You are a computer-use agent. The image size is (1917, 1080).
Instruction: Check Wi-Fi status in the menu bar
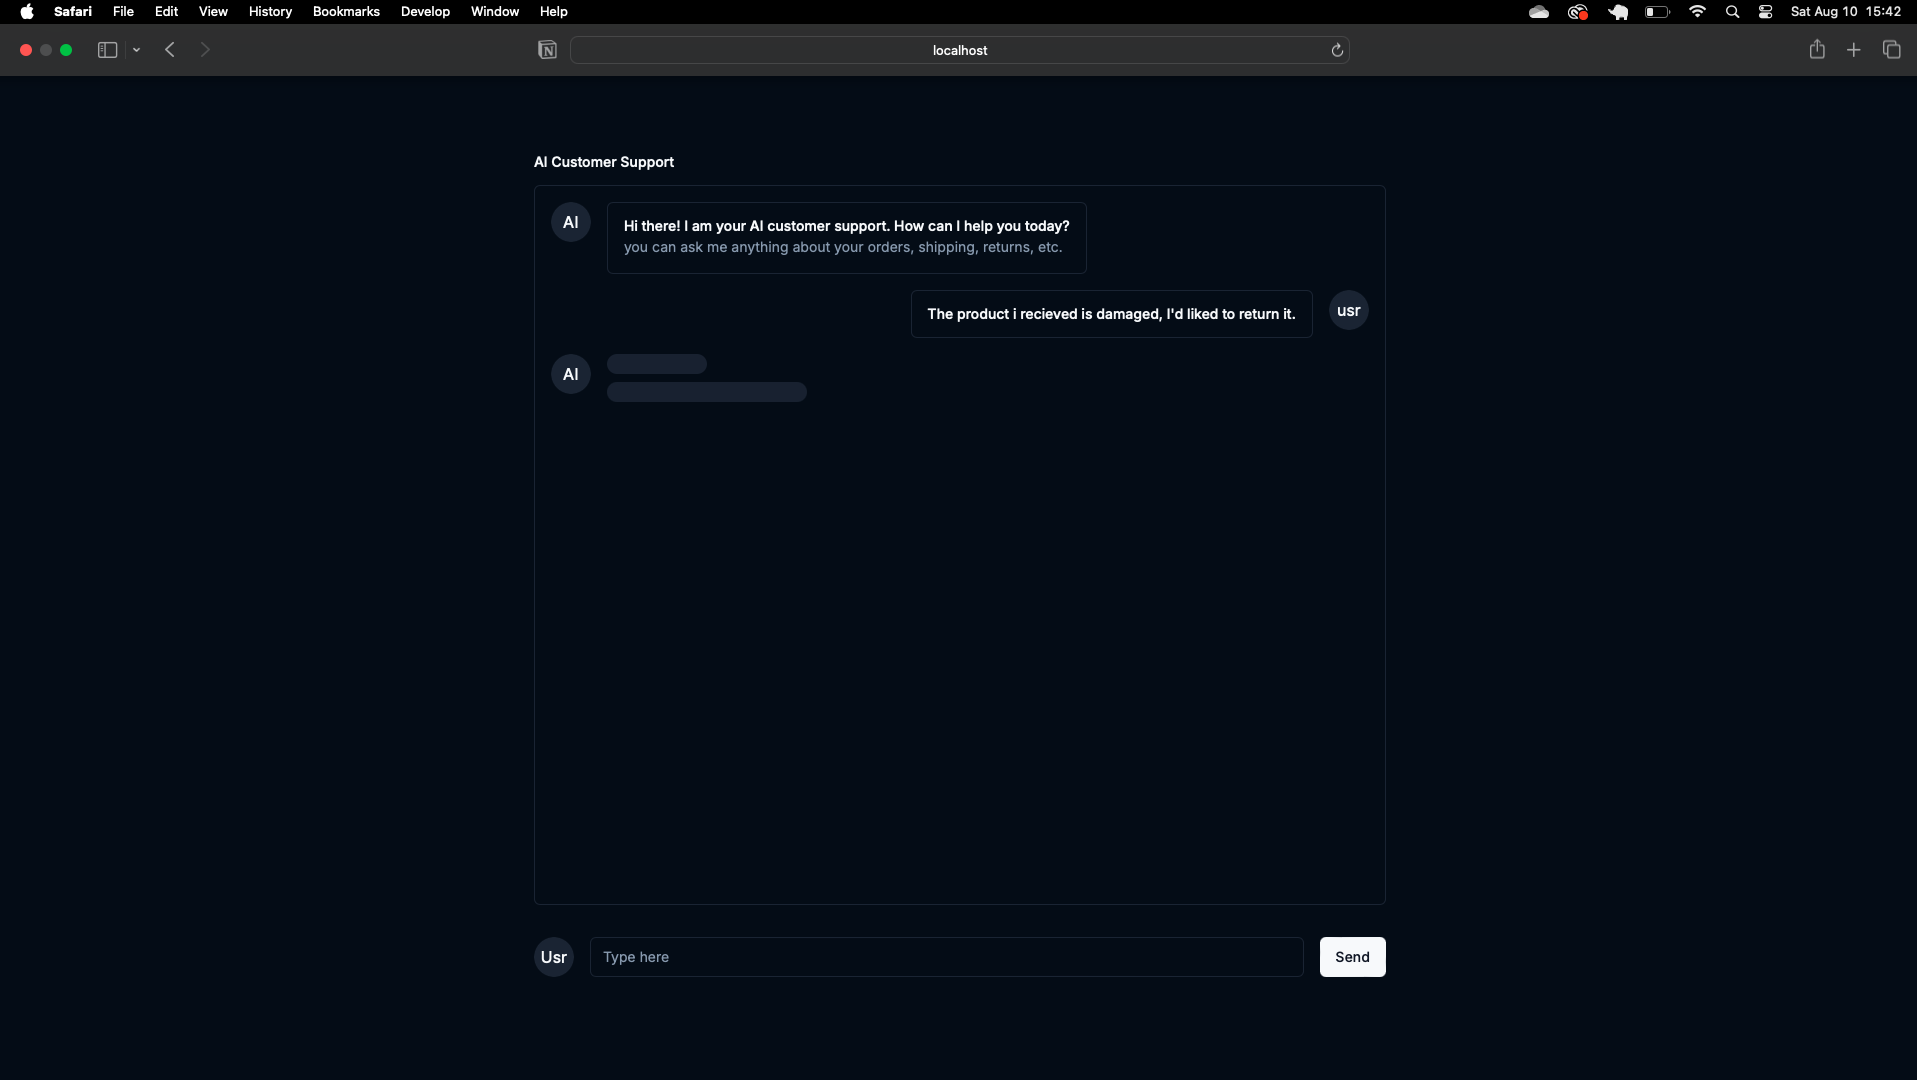click(1697, 12)
